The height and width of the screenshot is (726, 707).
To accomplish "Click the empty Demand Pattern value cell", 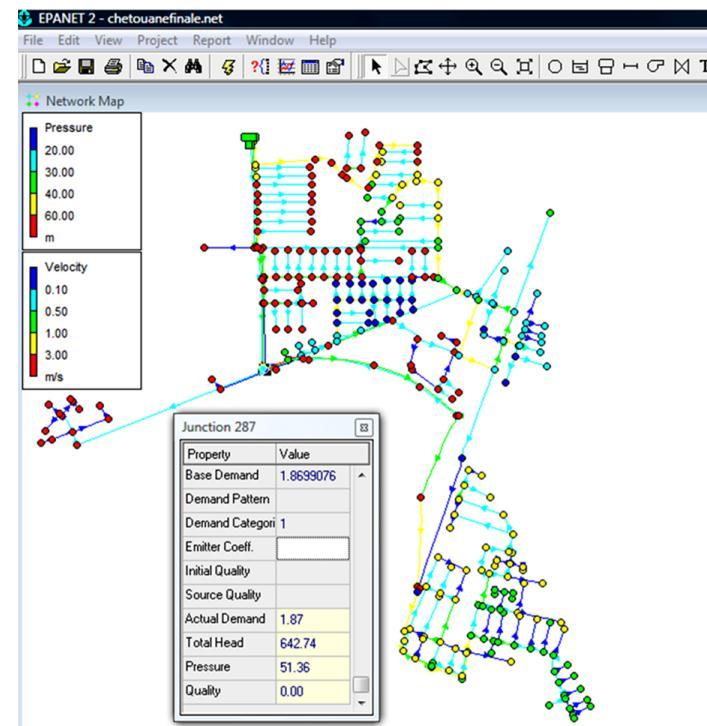I will pyautogui.click(x=313, y=500).
